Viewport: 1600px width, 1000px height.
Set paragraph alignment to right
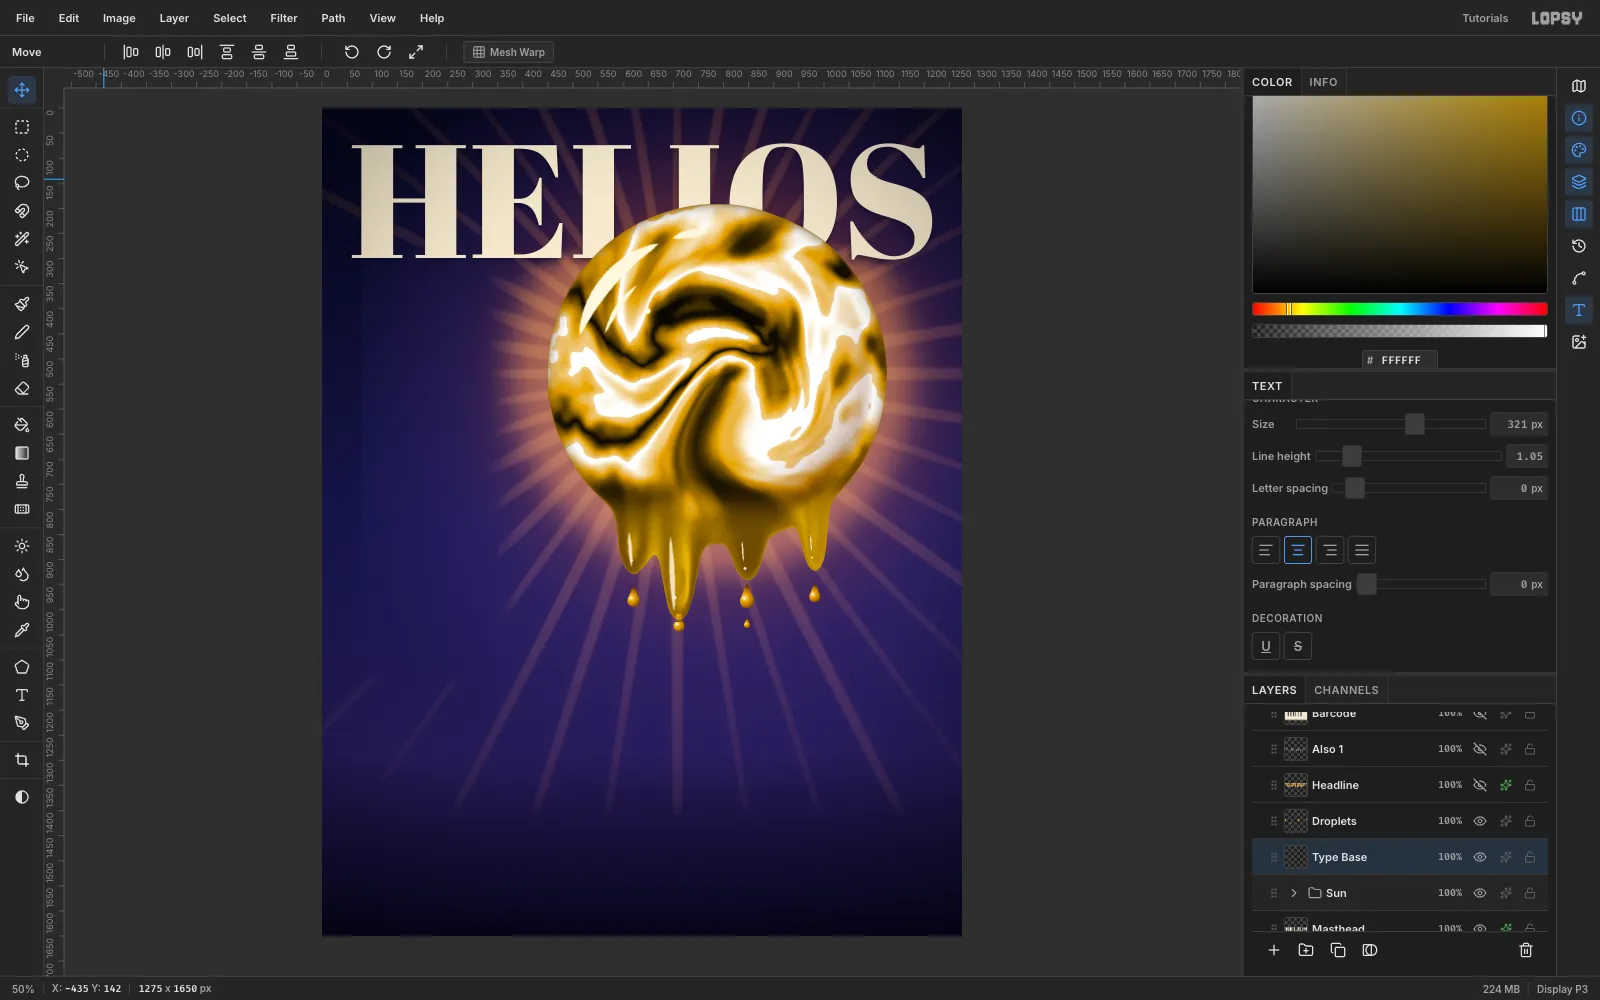pos(1330,550)
